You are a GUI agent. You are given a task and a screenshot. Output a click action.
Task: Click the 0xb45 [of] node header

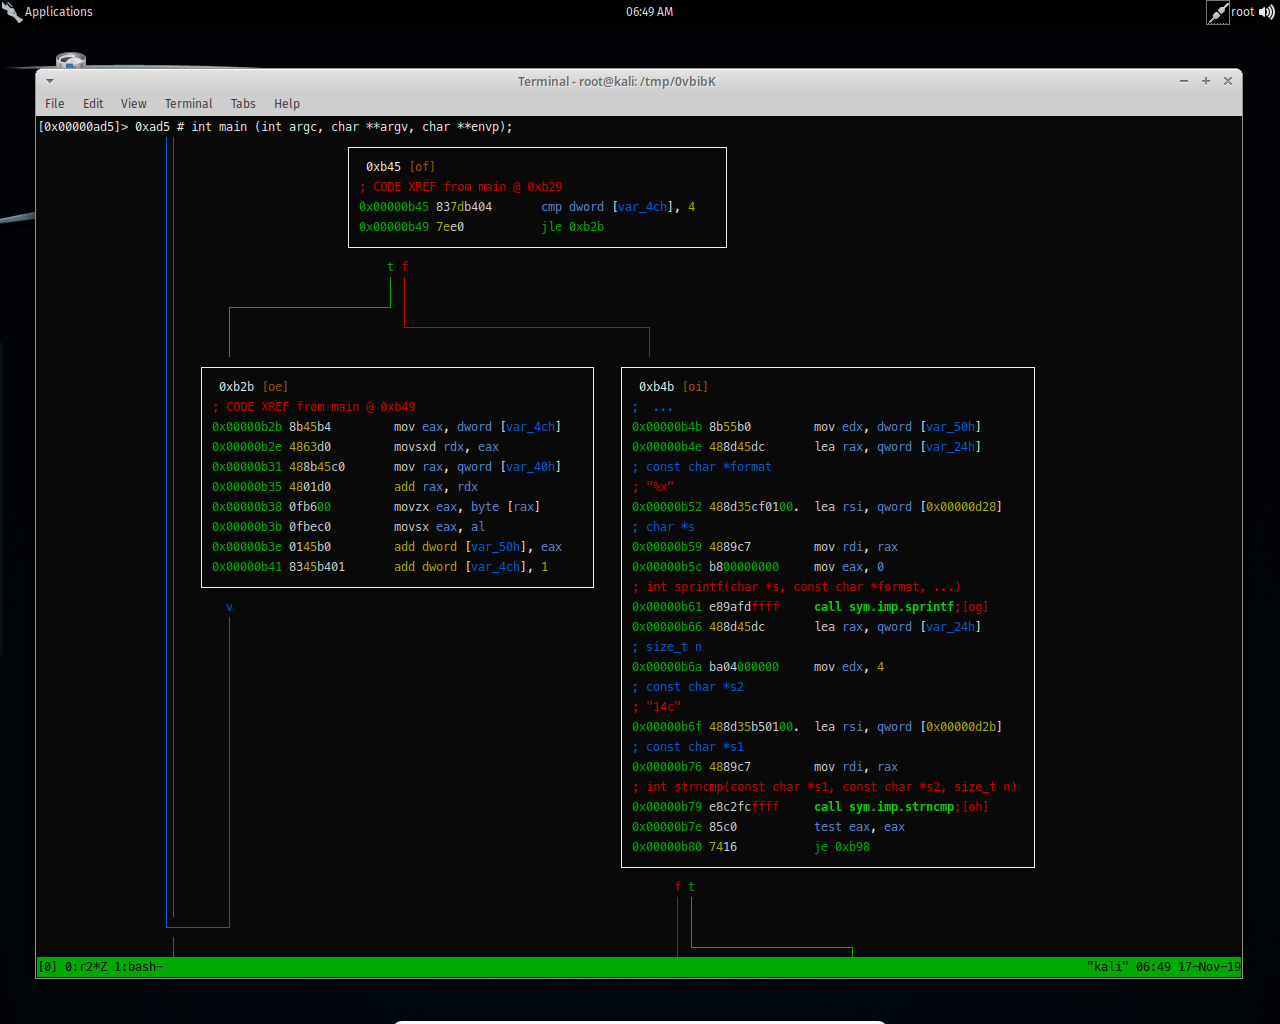pyautogui.click(x=400, y=167)
